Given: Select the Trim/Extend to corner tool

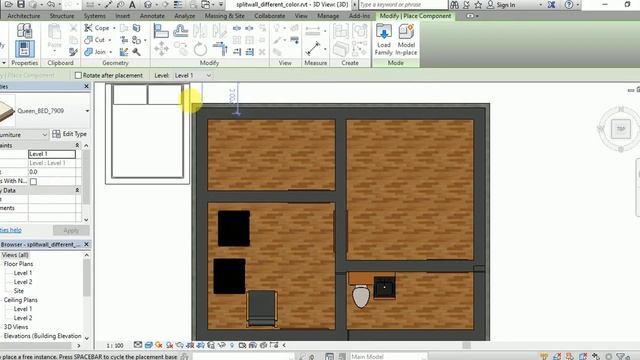Looking at the screenshot, I should [220, 49].
